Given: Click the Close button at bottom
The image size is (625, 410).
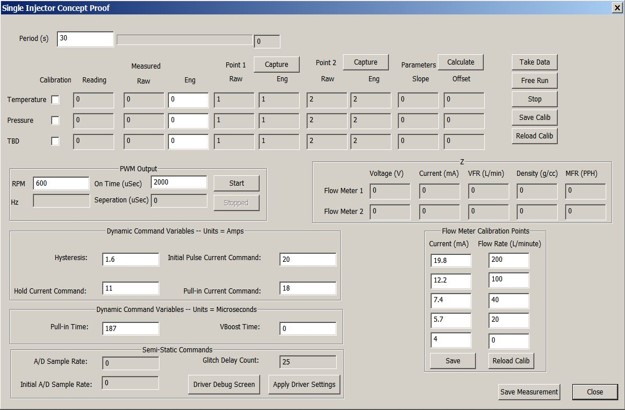Looking at the screenshot, I should click(x=595, y=392).
